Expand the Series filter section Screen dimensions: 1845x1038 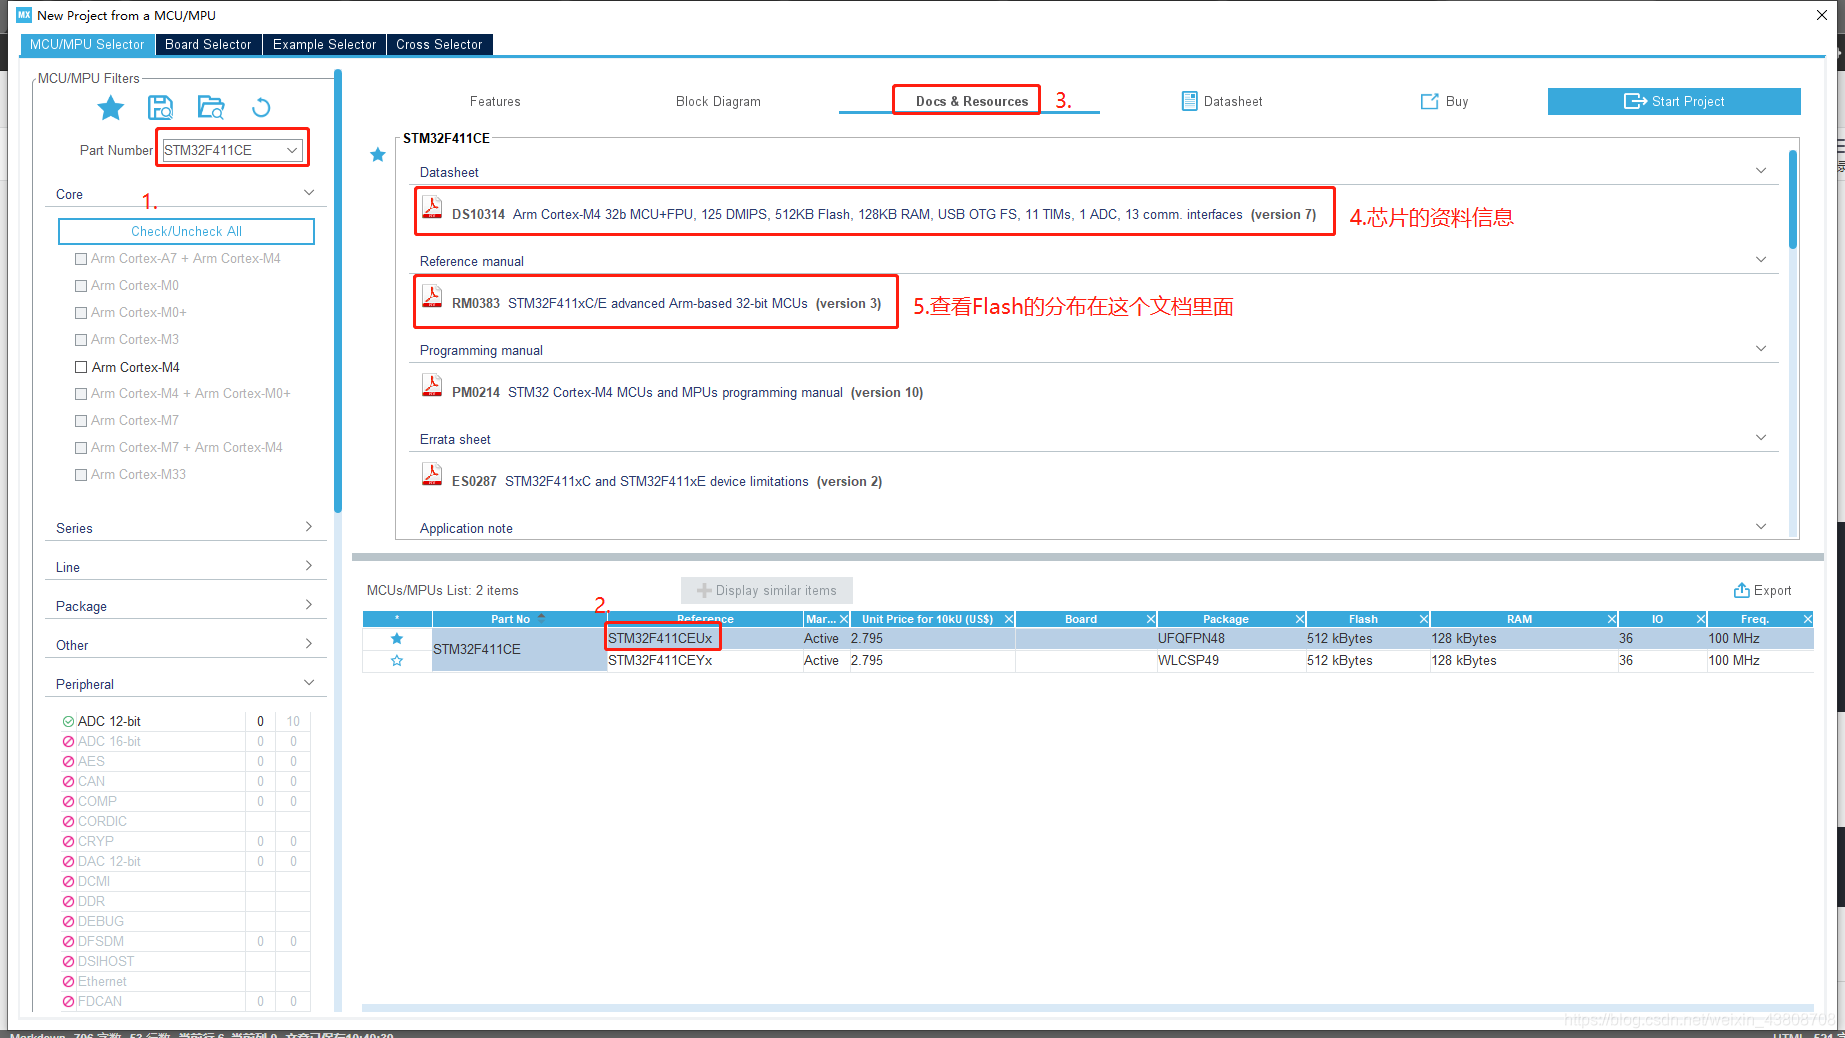[309, 527]
